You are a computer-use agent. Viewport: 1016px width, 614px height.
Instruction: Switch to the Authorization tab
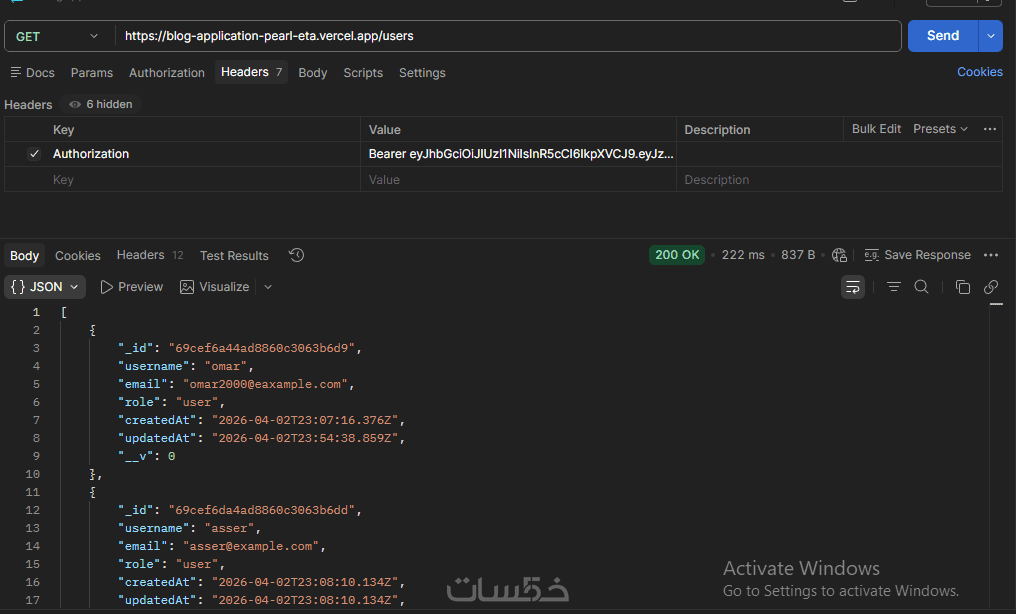167,73
